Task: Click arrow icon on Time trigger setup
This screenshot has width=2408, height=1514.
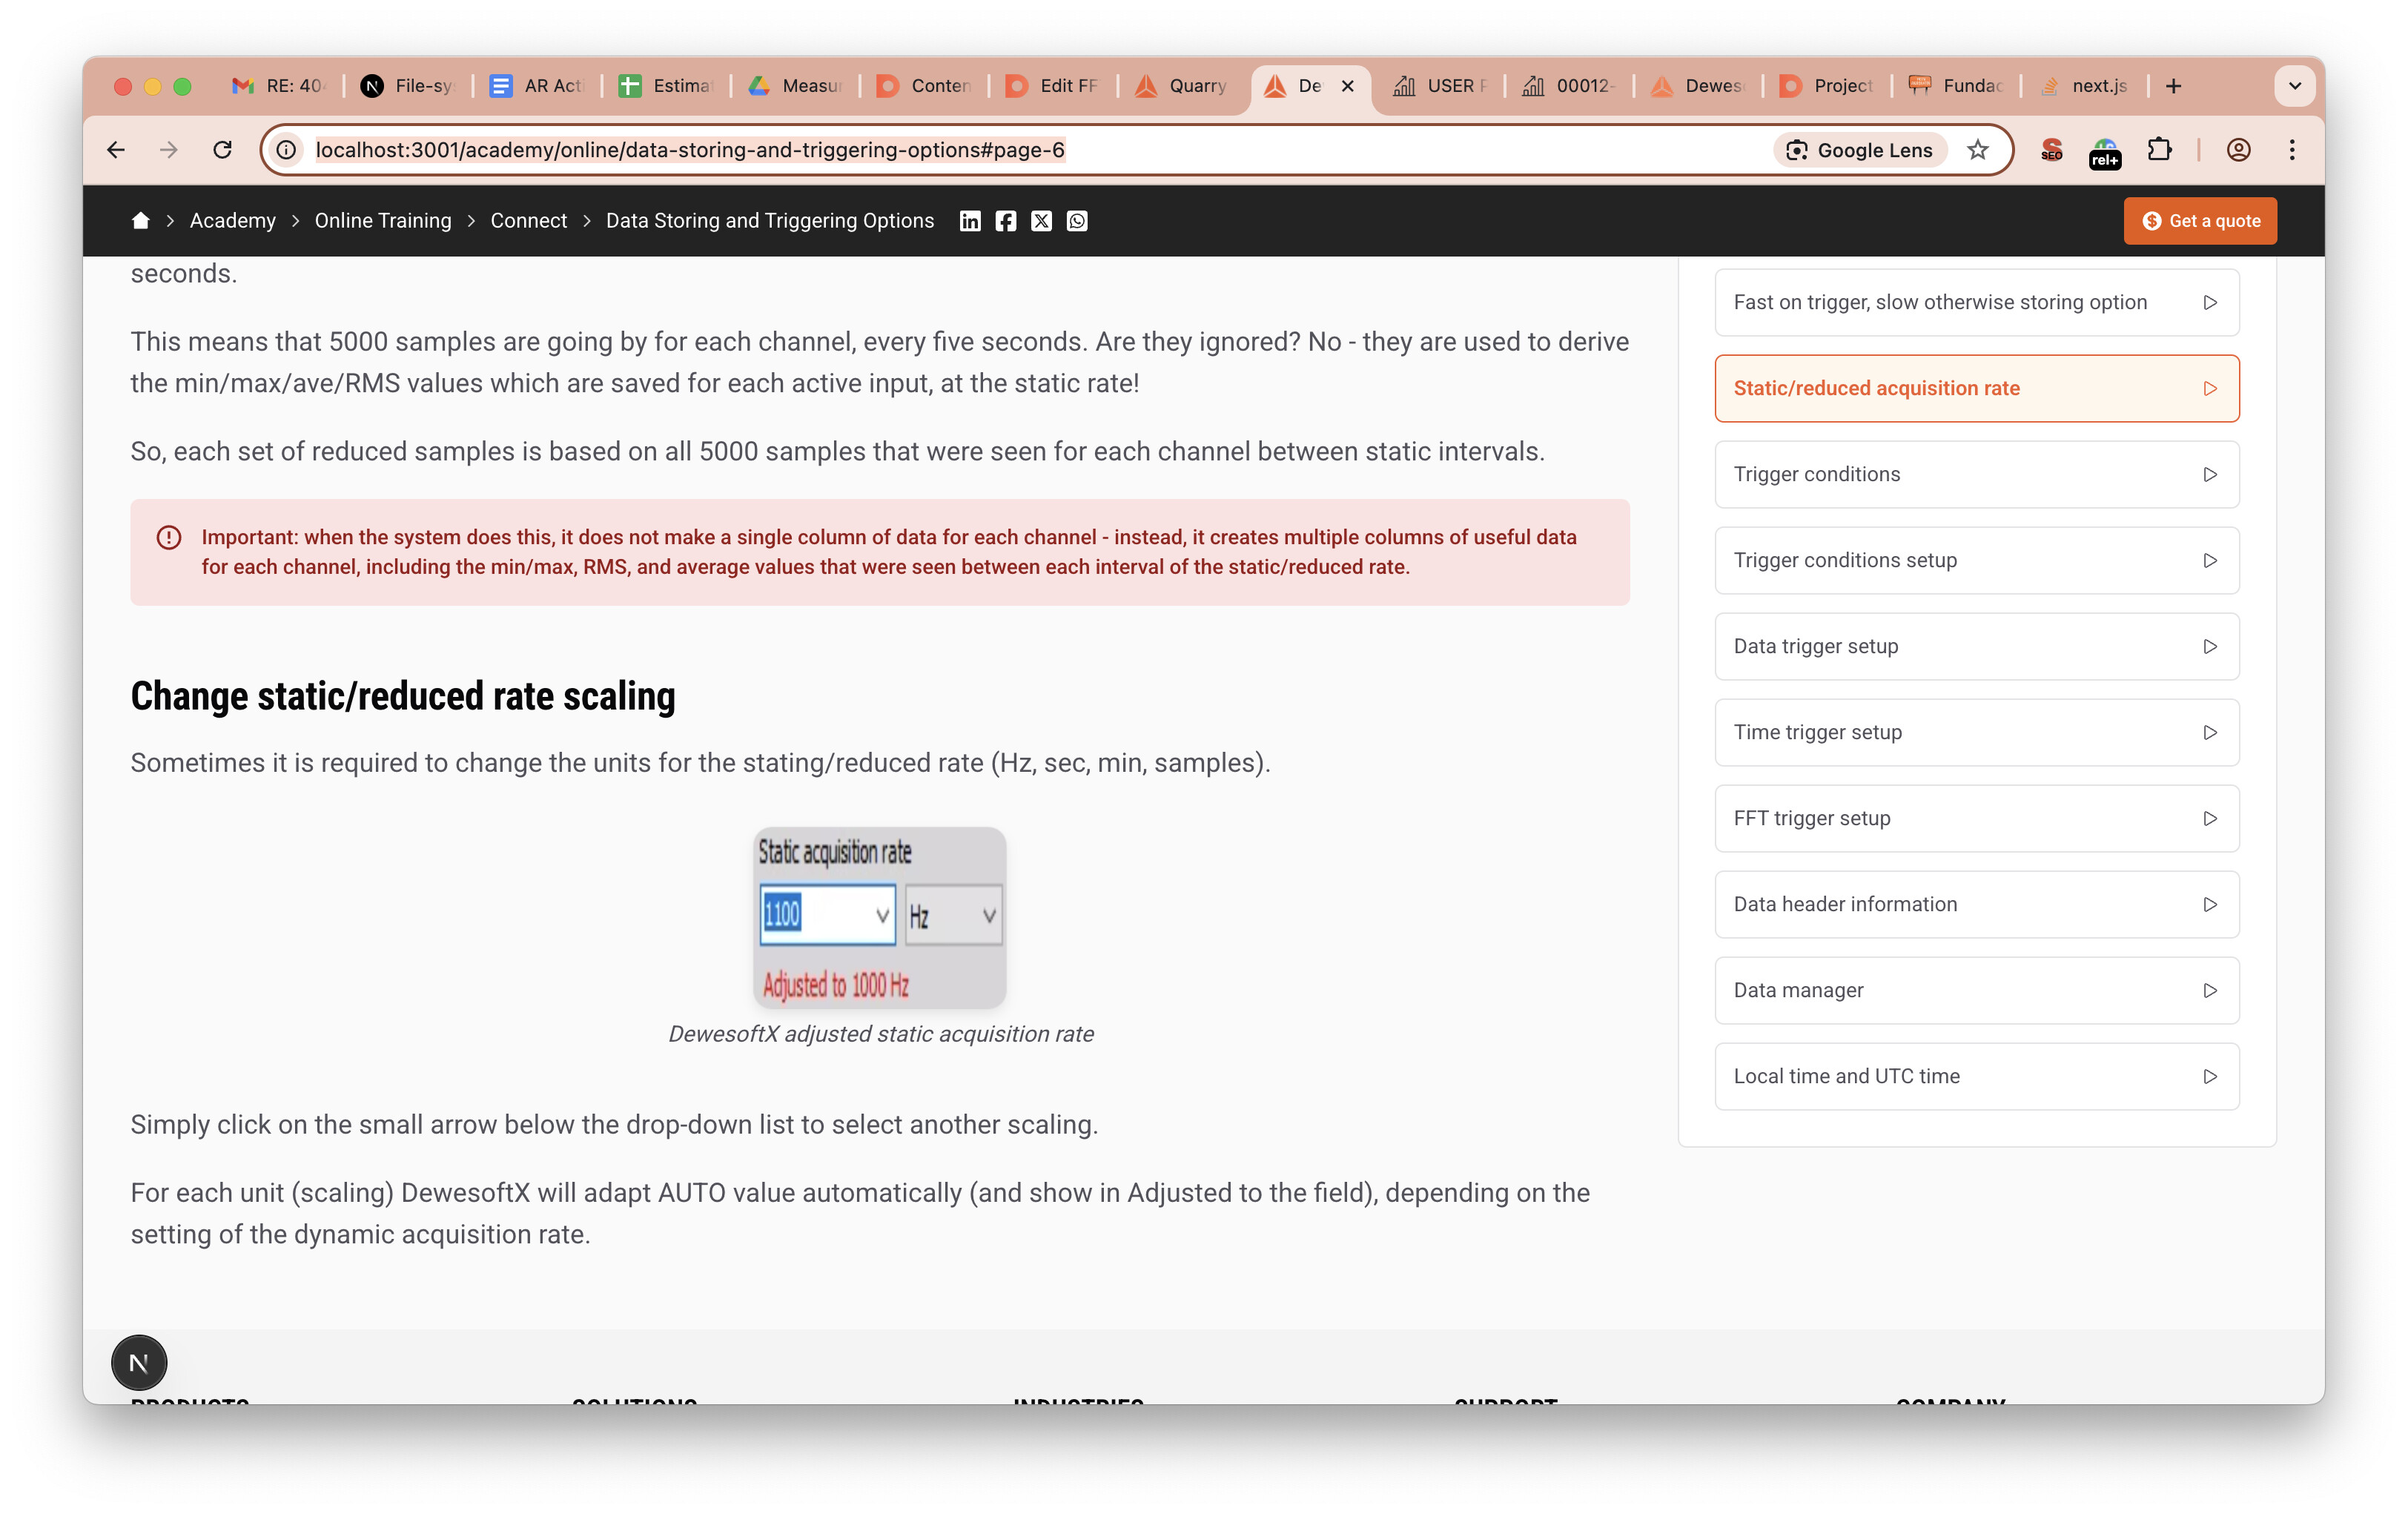Action: point(2210,732)
